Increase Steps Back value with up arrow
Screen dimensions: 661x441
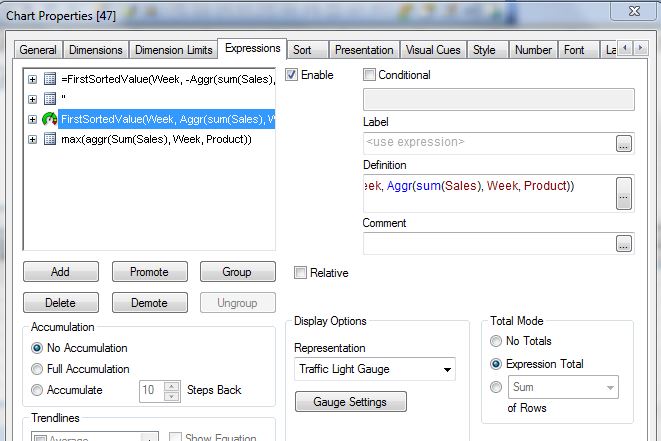(172, 386)
